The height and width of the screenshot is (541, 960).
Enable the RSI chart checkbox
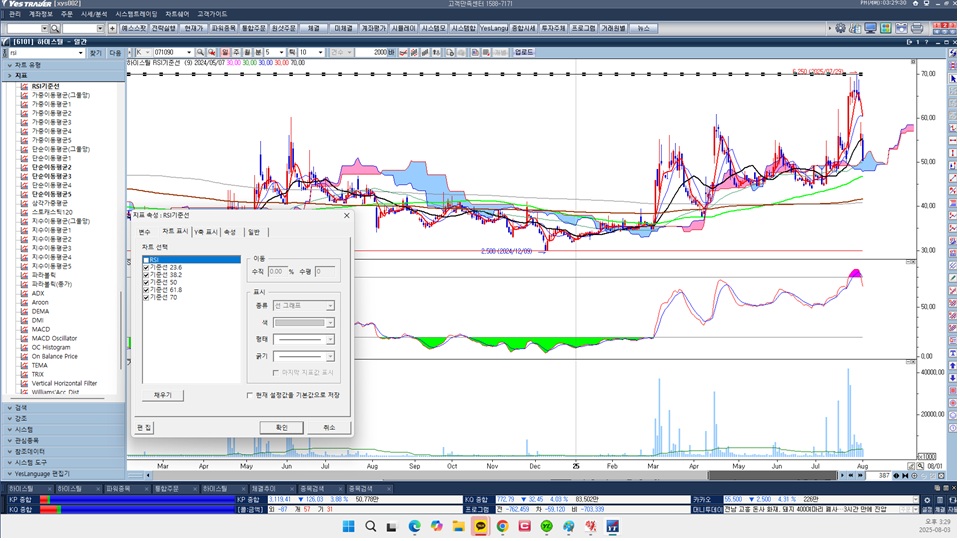click(x=146, y=260)
